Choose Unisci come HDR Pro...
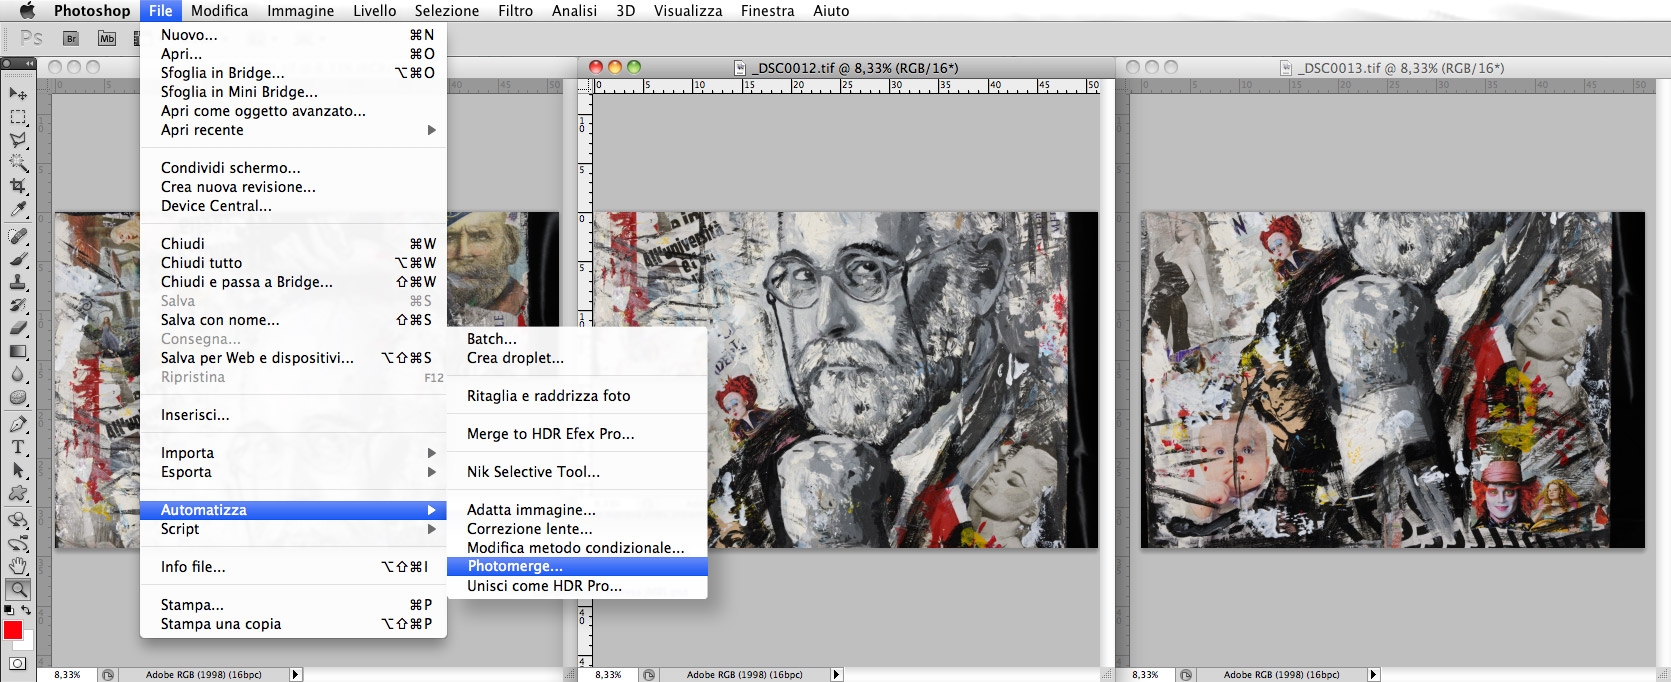The width and height of the screenshot is (1671, 682). coord(577,586)
